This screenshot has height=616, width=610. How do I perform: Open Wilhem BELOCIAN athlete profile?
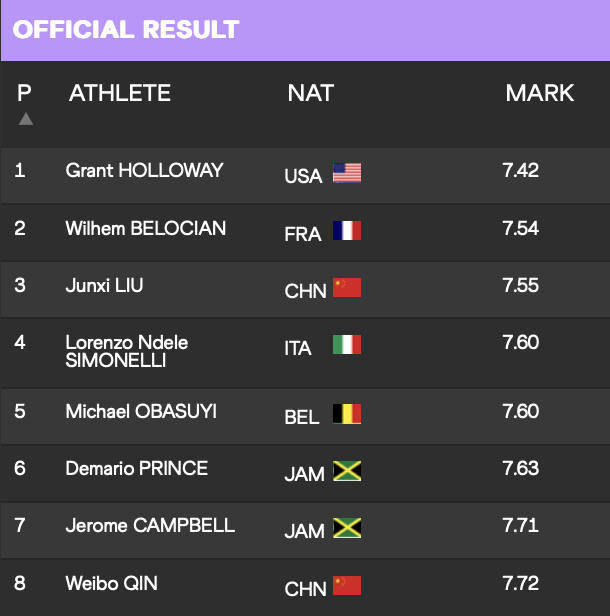[146, 228]
